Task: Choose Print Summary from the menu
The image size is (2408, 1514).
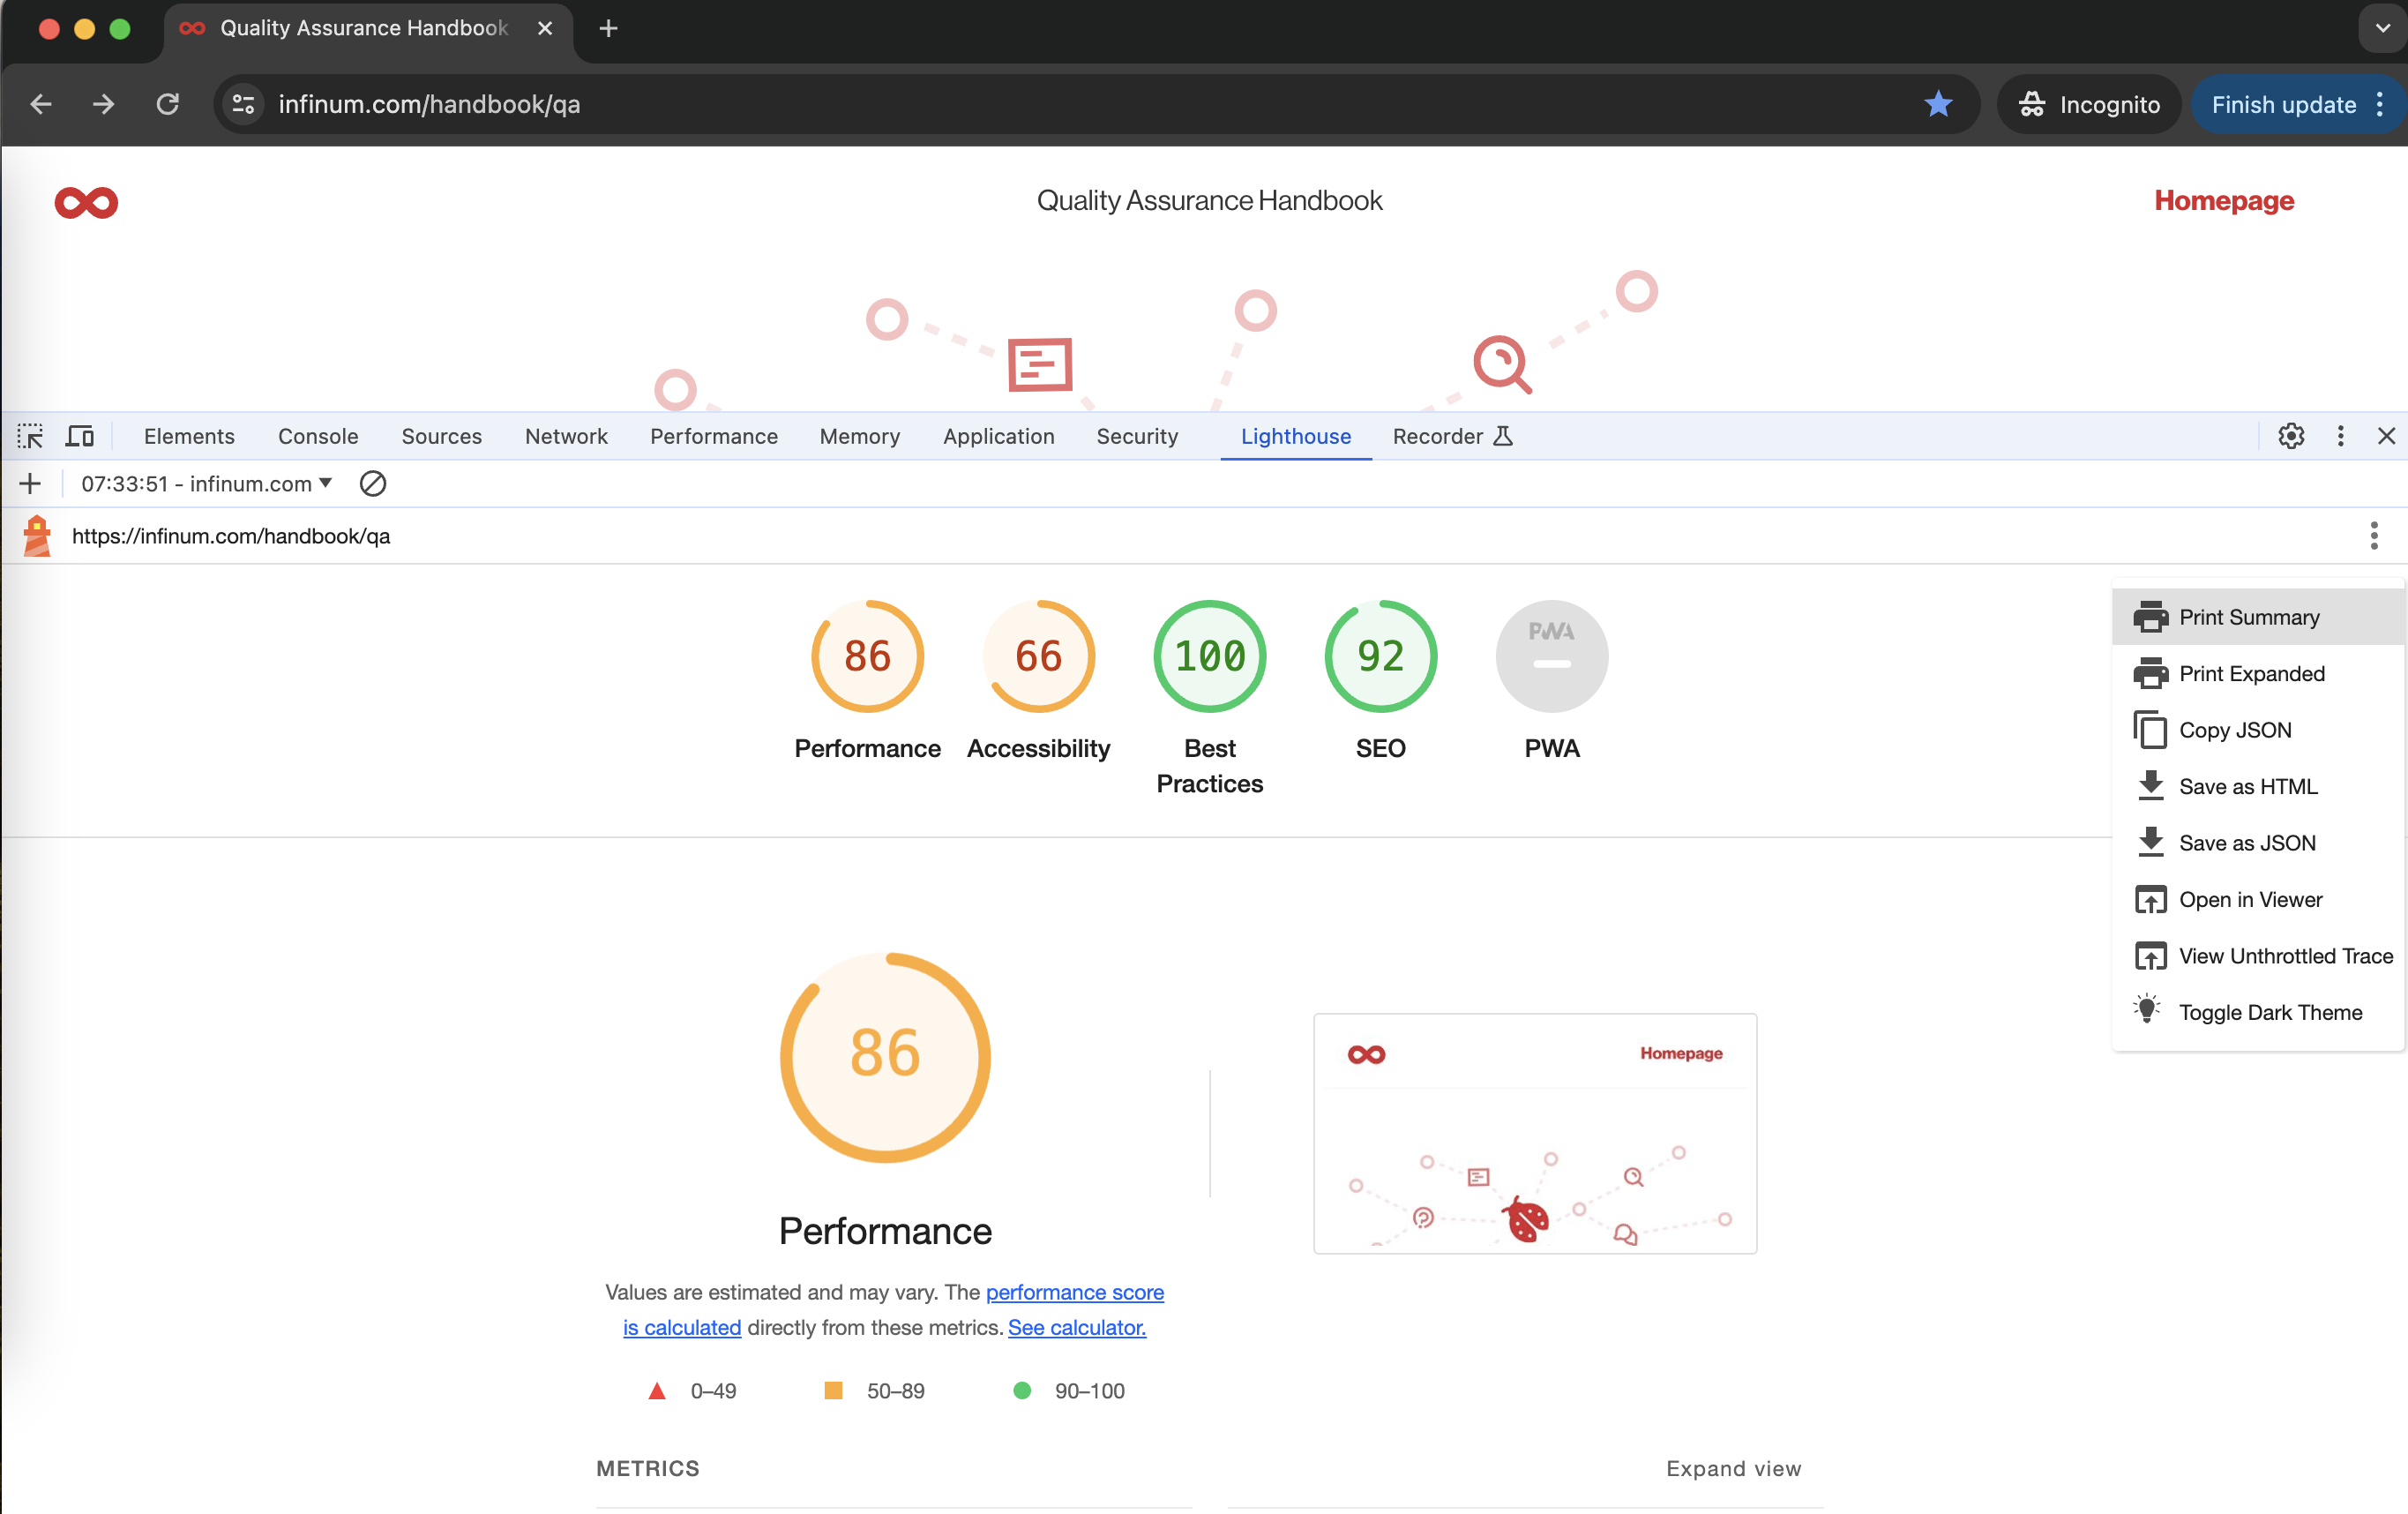Action: coord(2258,617)
